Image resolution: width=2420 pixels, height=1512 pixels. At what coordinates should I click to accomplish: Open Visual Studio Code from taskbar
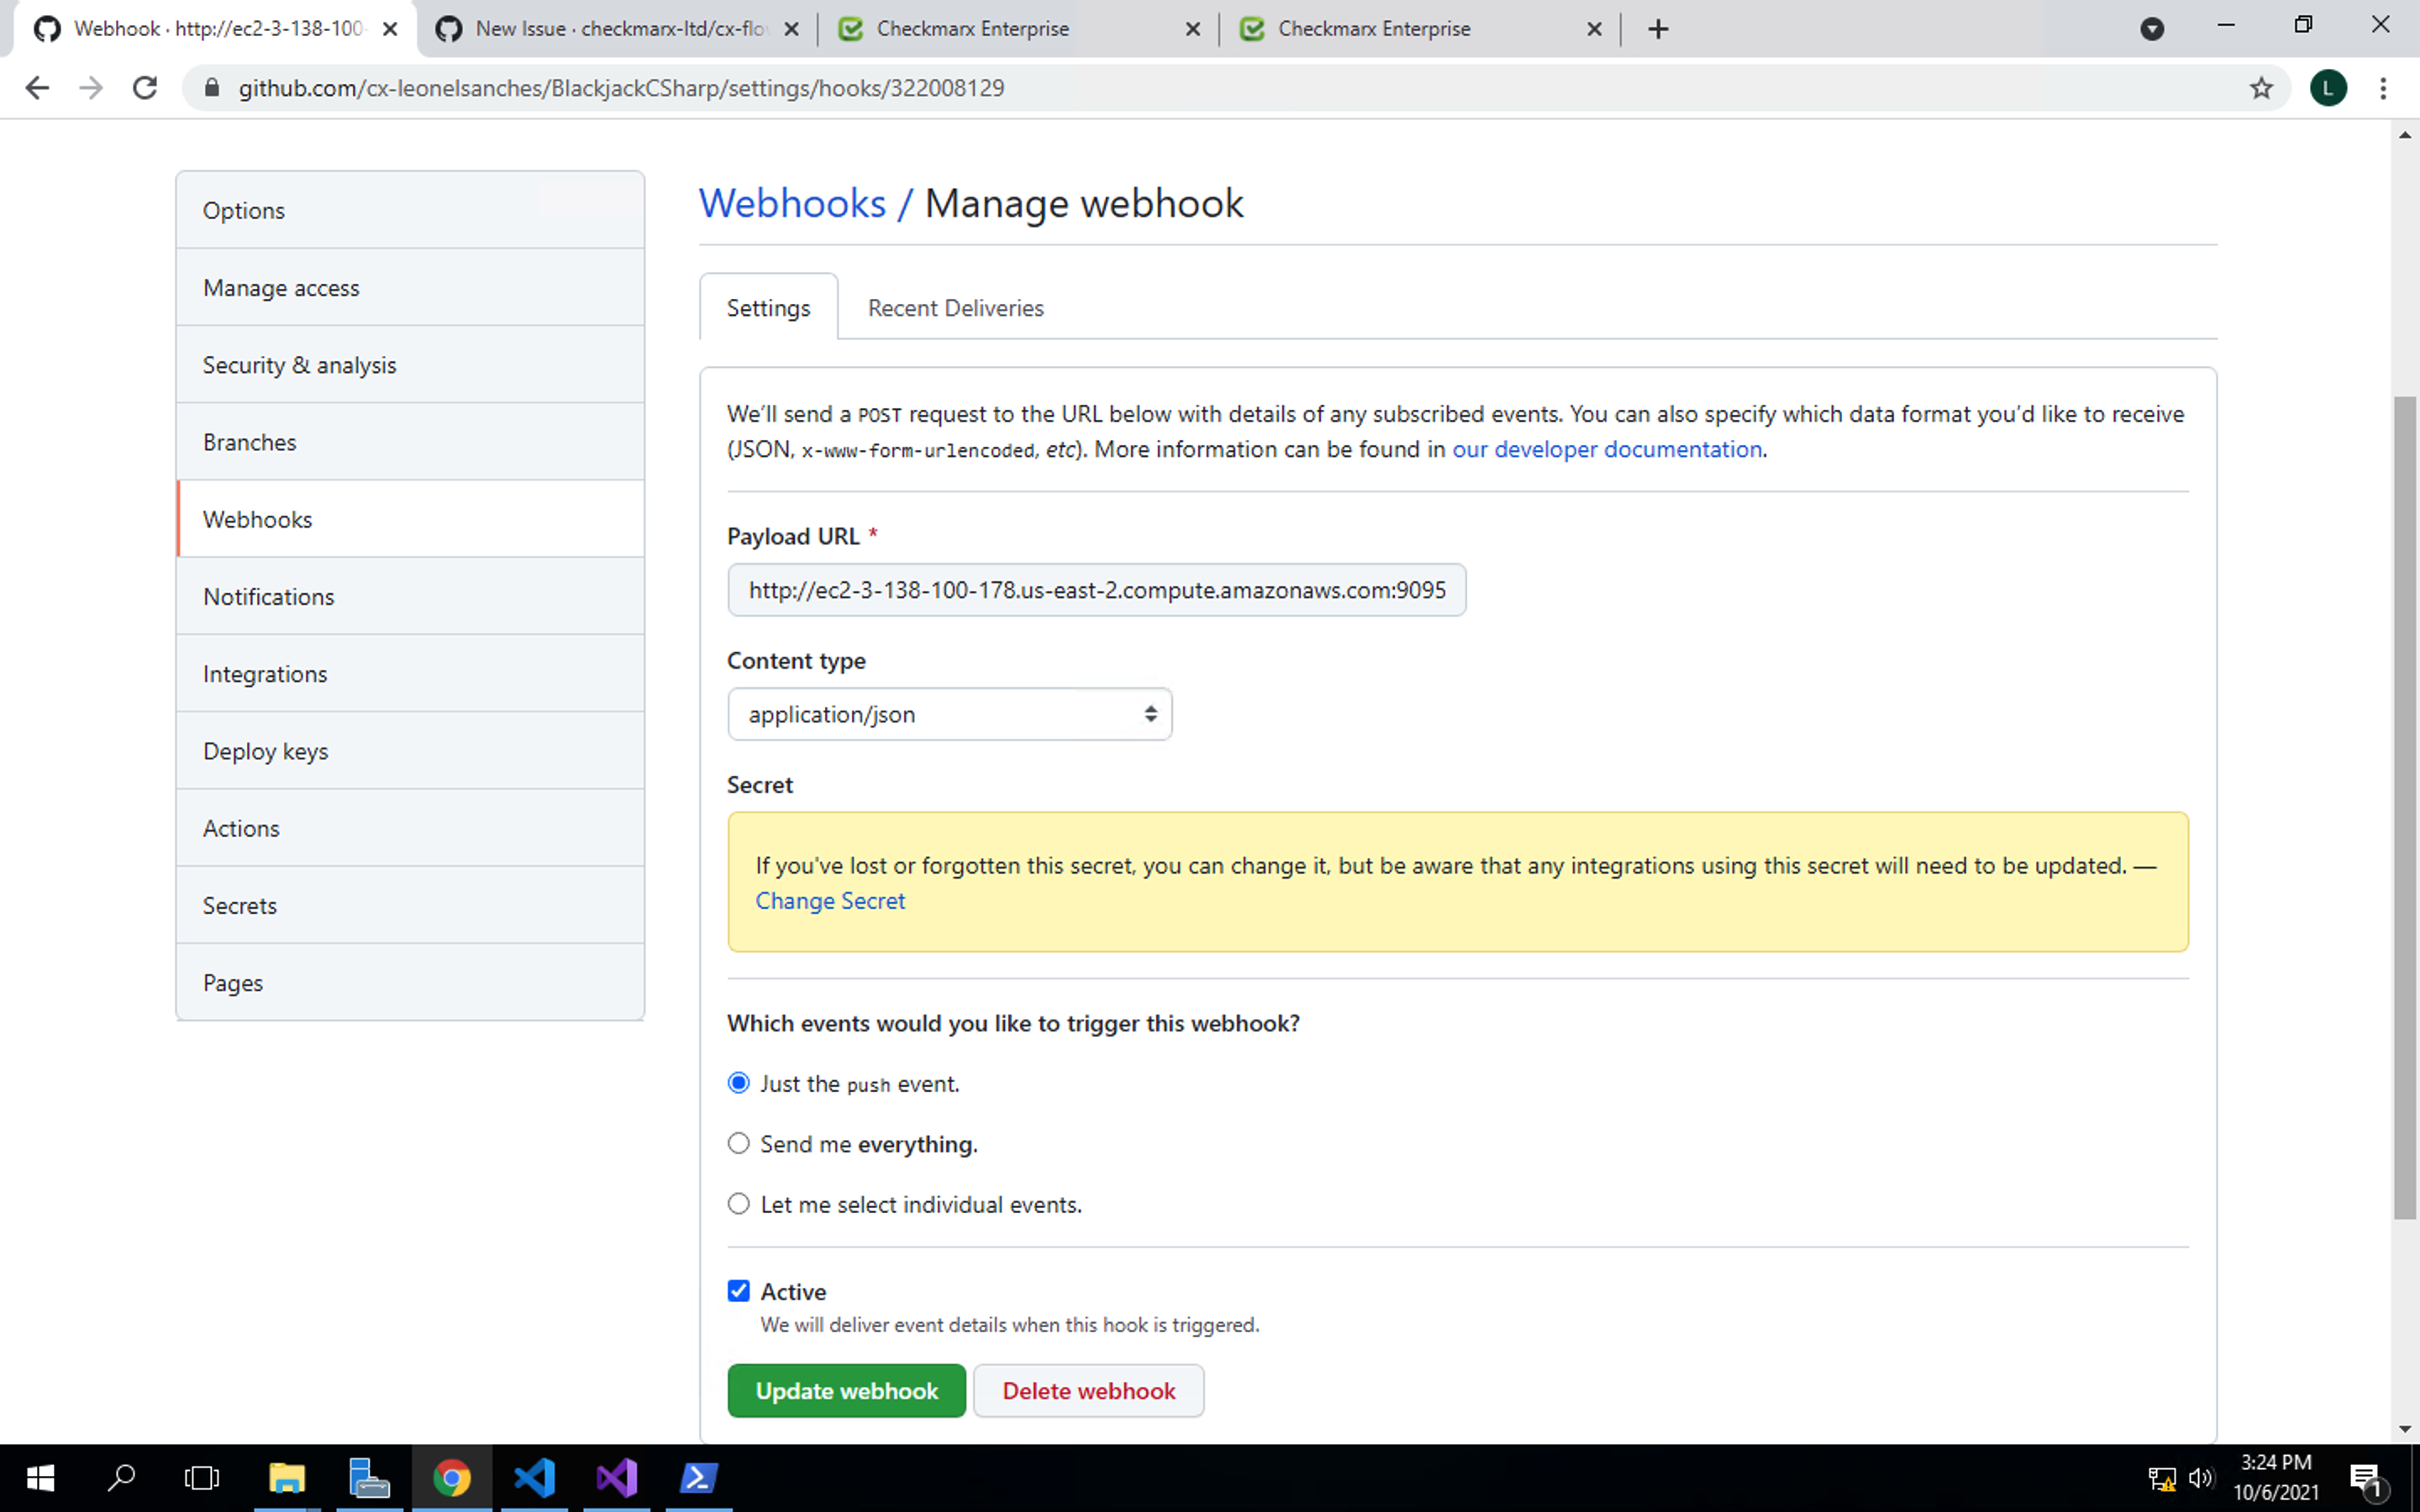(534, 1478)
